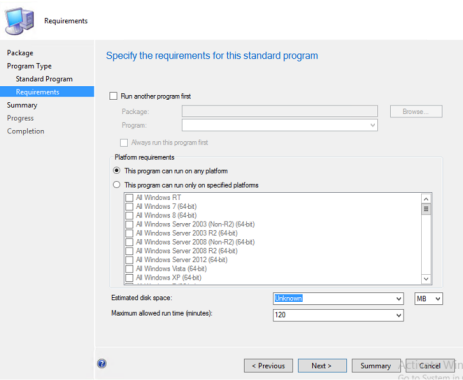Screen dimensions: 463x380
Task: Go to Completion step in sidebar
Action: (26, 131)
